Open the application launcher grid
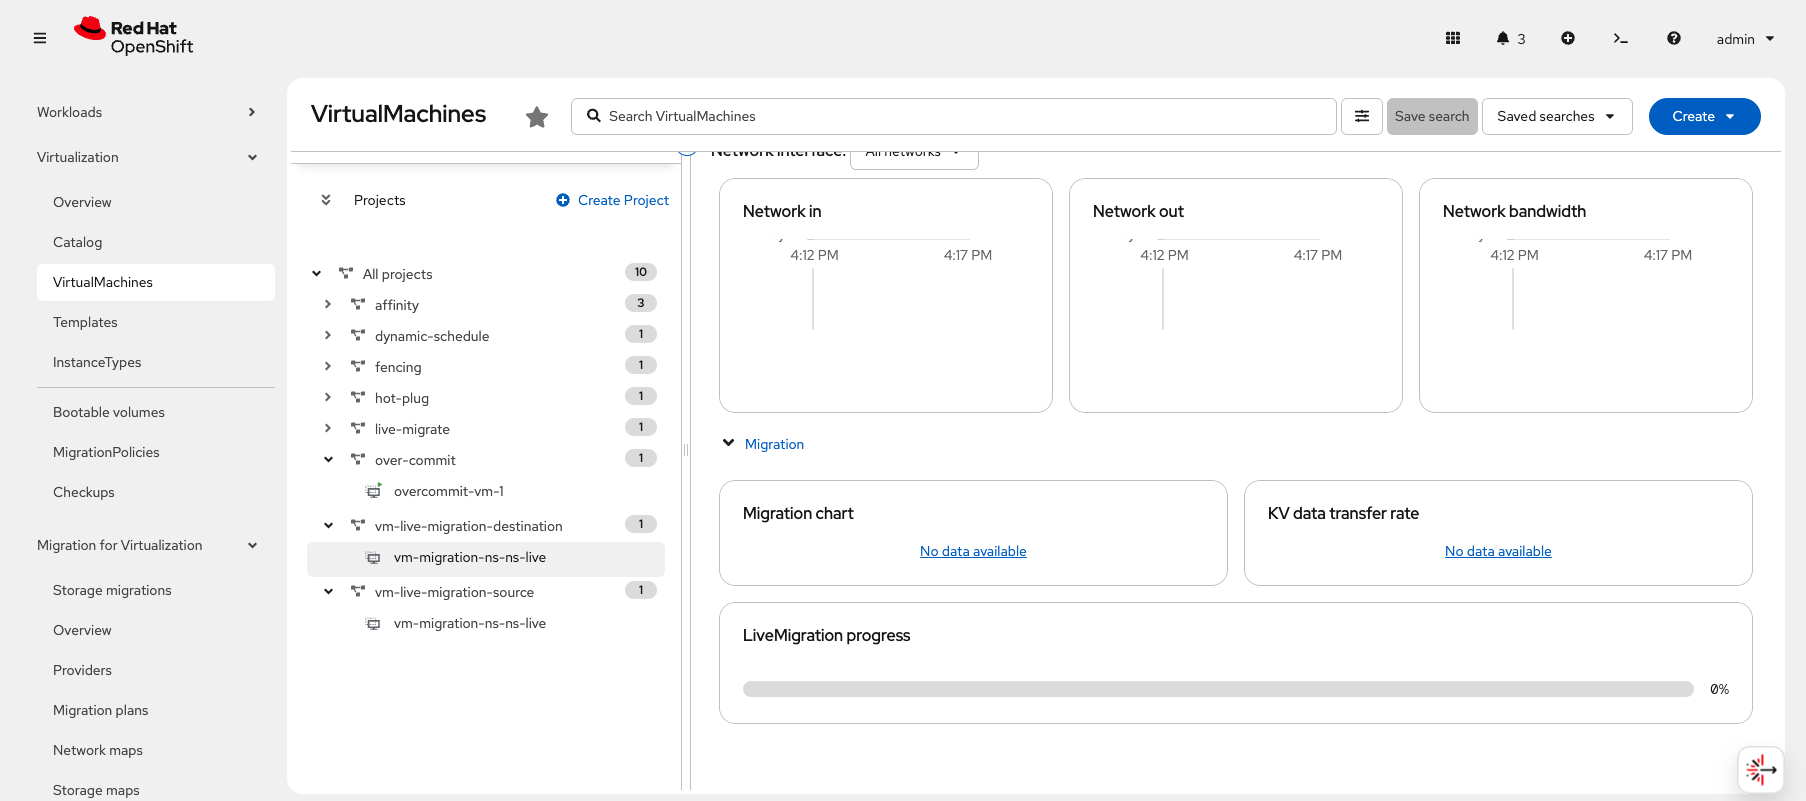Viewport: 1806px width, 801px height. [x=1453, y=38]
